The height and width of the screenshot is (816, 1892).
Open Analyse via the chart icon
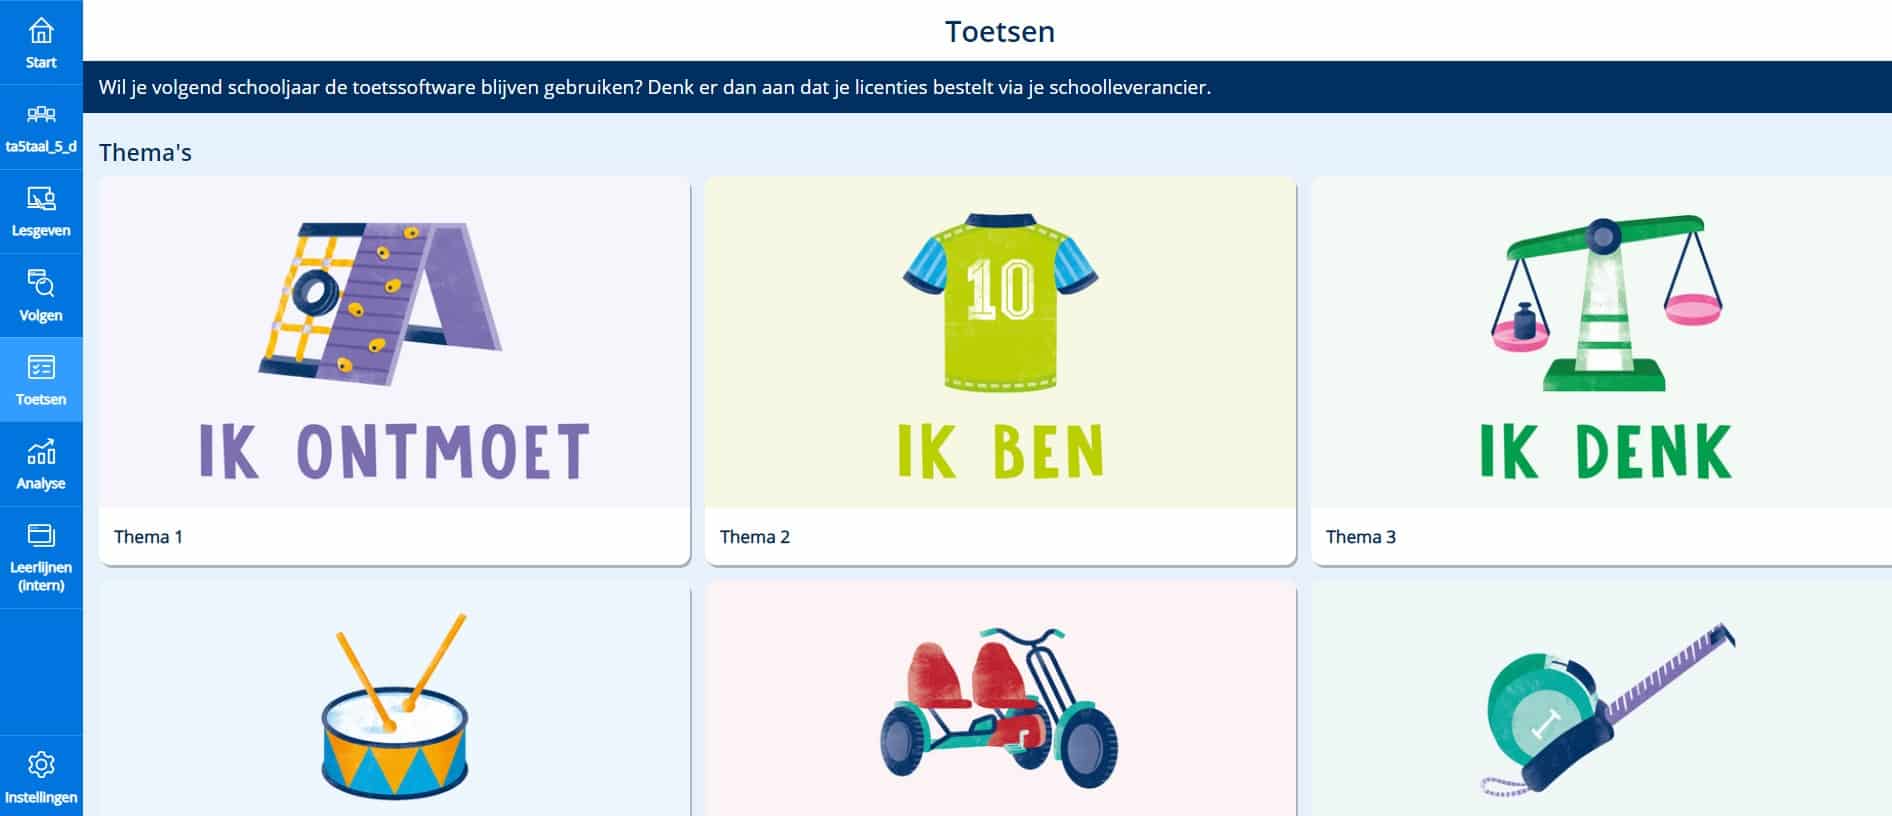click(39, 452)
